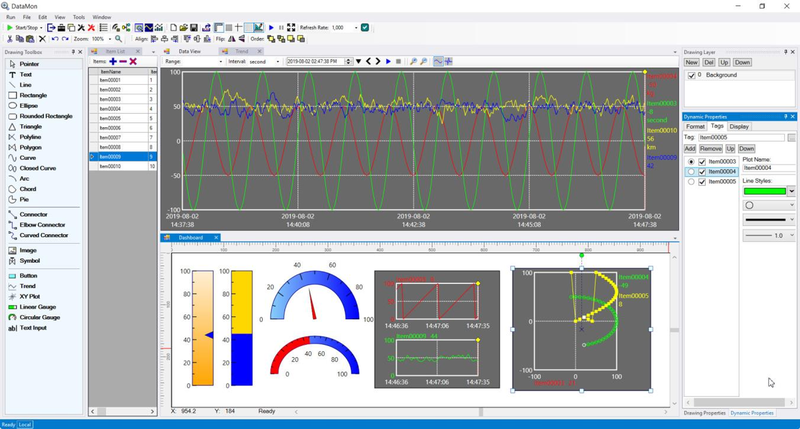The width and height of the screenshot is (800, 429).
Task: Toggle the Item00005 checkbox
Action: 702,182
